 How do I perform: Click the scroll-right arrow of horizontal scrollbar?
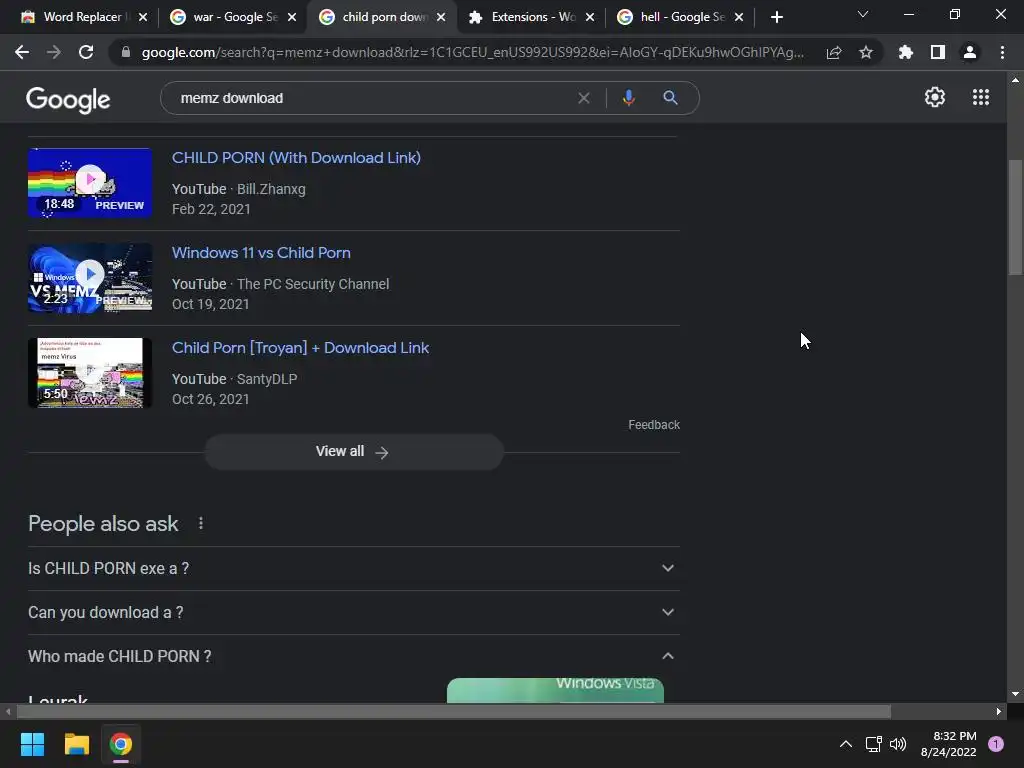pyautogui.click(x=999, y=711)
